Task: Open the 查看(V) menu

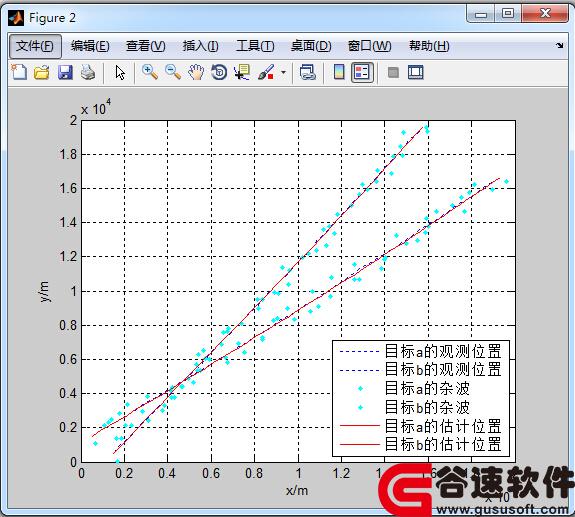Action: [145, 46]
